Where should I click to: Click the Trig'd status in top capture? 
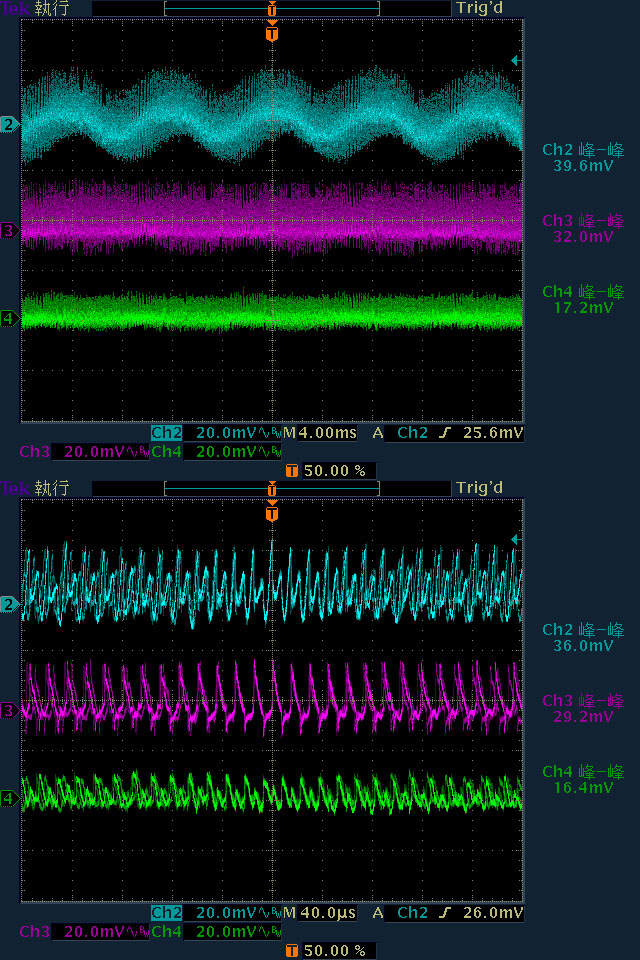click(478, 8)
